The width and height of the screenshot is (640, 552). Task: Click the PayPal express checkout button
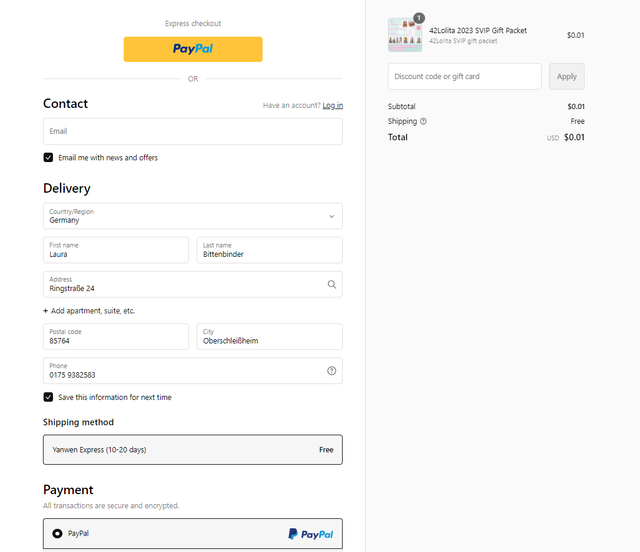(193, 49)
